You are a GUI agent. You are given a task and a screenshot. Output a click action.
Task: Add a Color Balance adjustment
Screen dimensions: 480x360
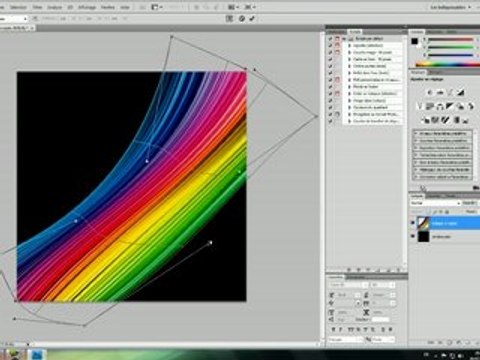[440, 106]
